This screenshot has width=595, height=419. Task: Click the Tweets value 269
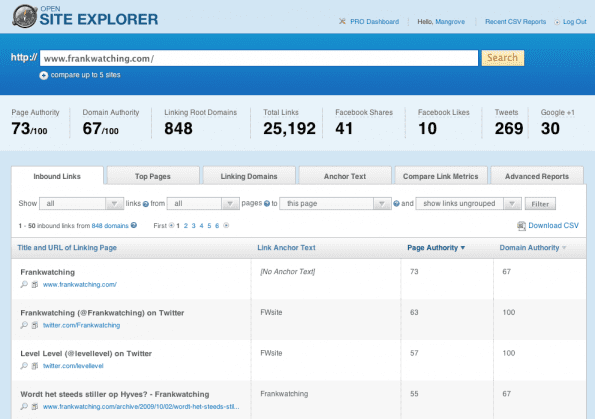pos(509,129)
